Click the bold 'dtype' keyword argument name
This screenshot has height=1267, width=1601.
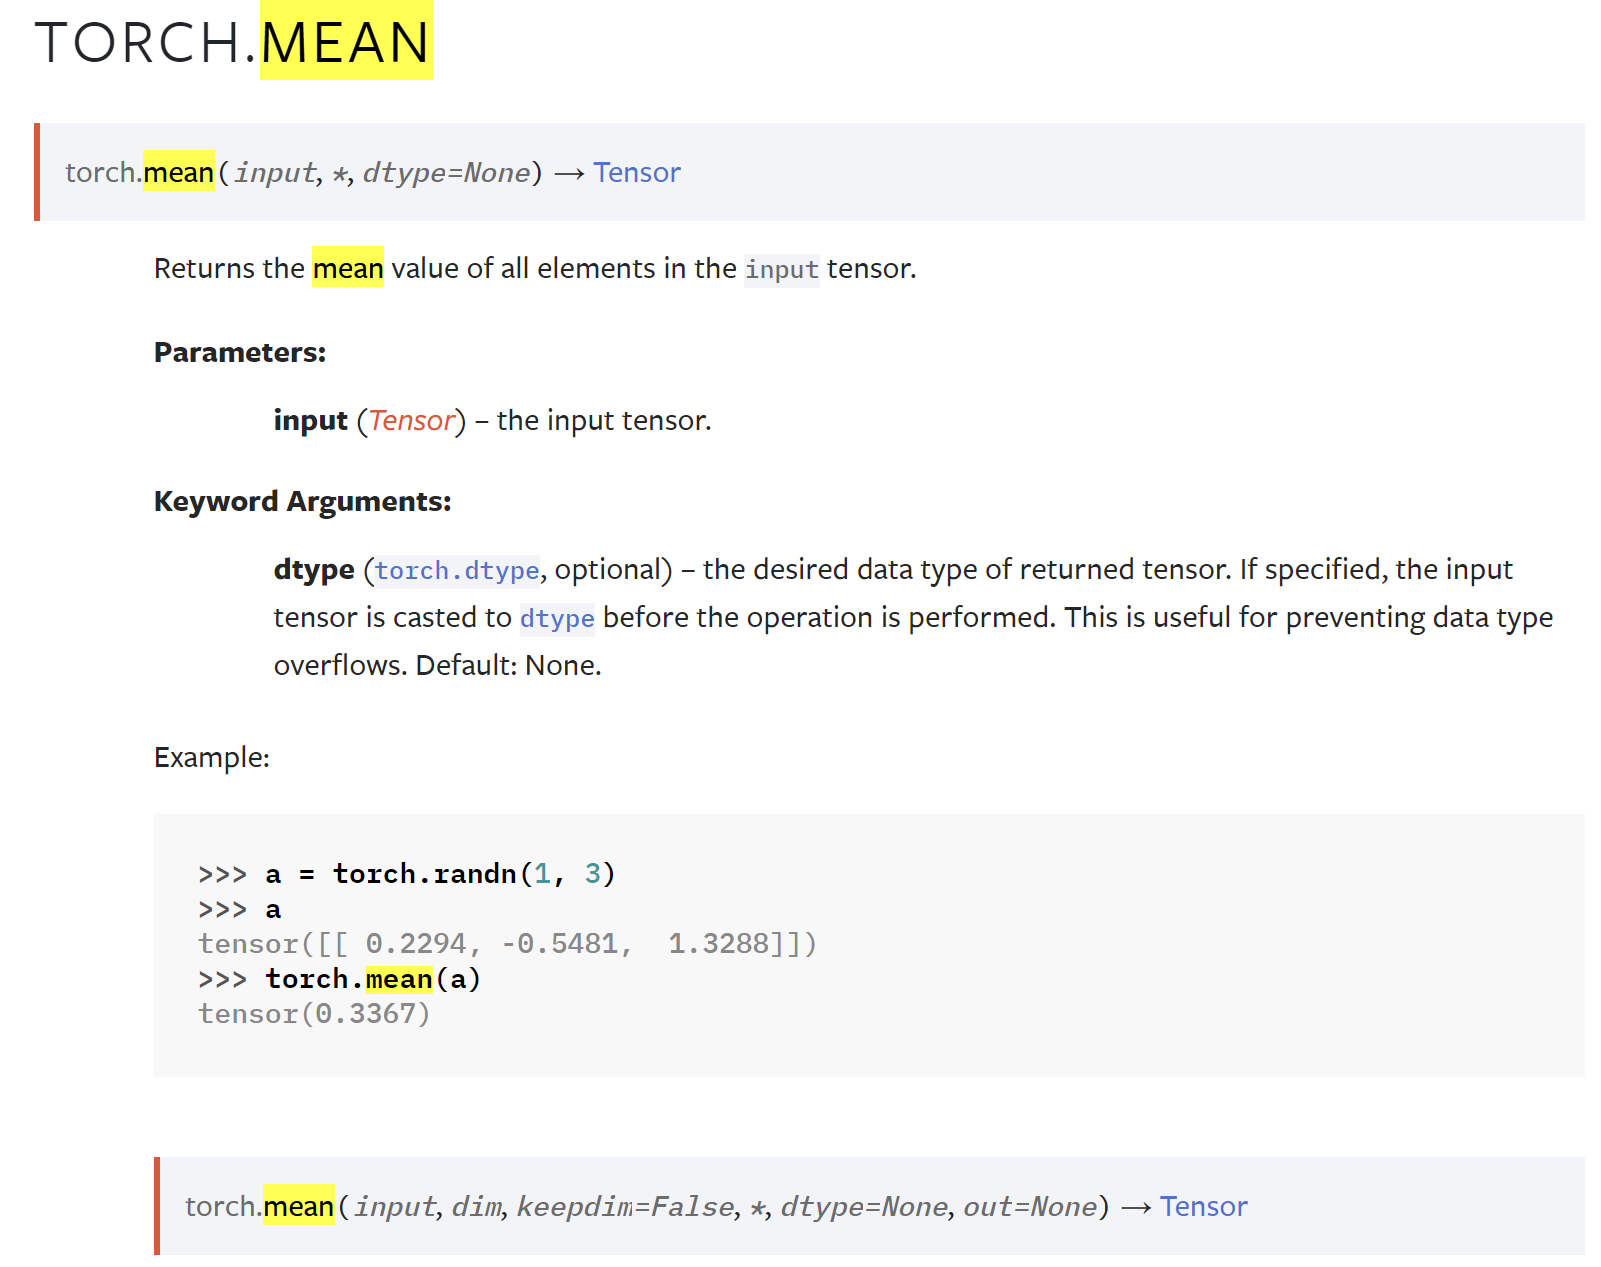click(314, 569)
